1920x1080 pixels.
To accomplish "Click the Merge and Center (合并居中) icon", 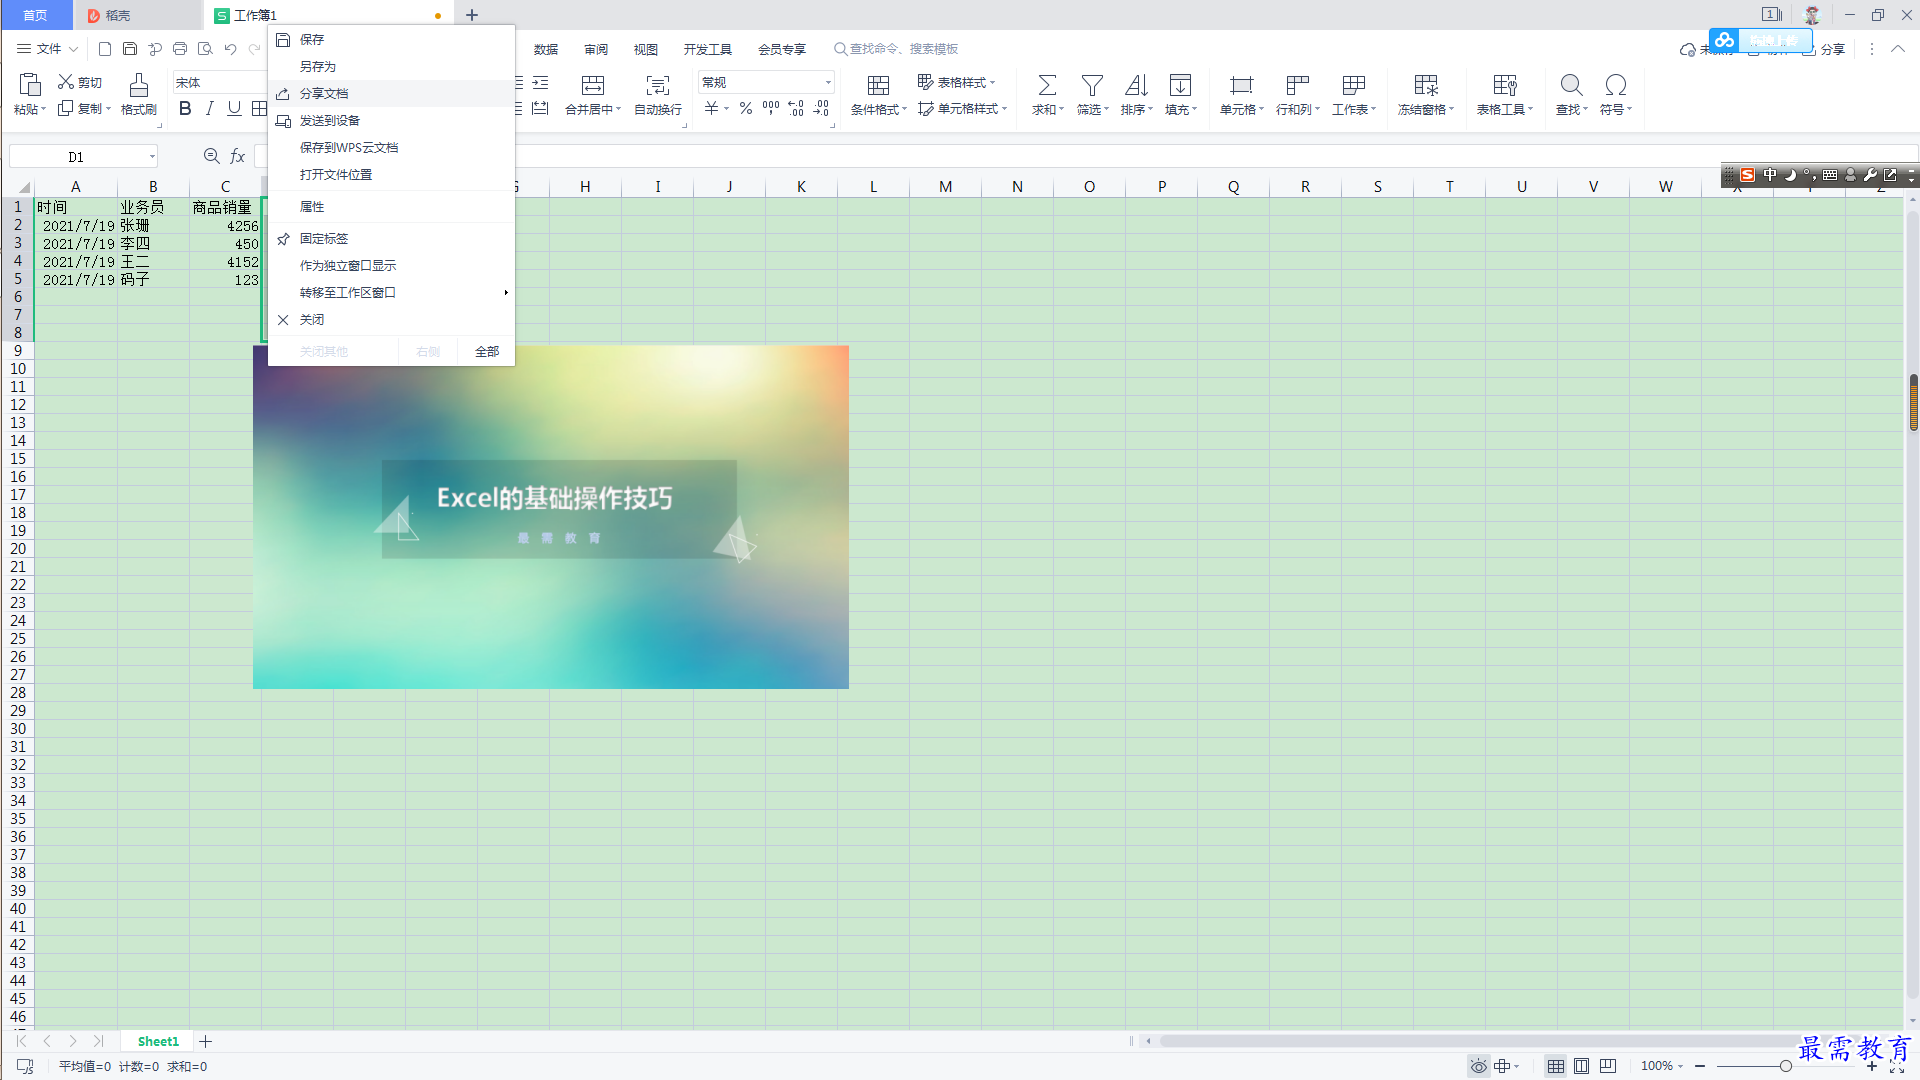I will (593, 85).
